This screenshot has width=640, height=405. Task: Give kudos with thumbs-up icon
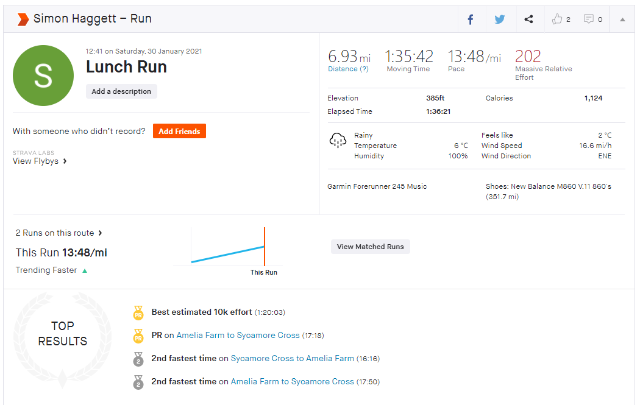[x=558, y=19]
